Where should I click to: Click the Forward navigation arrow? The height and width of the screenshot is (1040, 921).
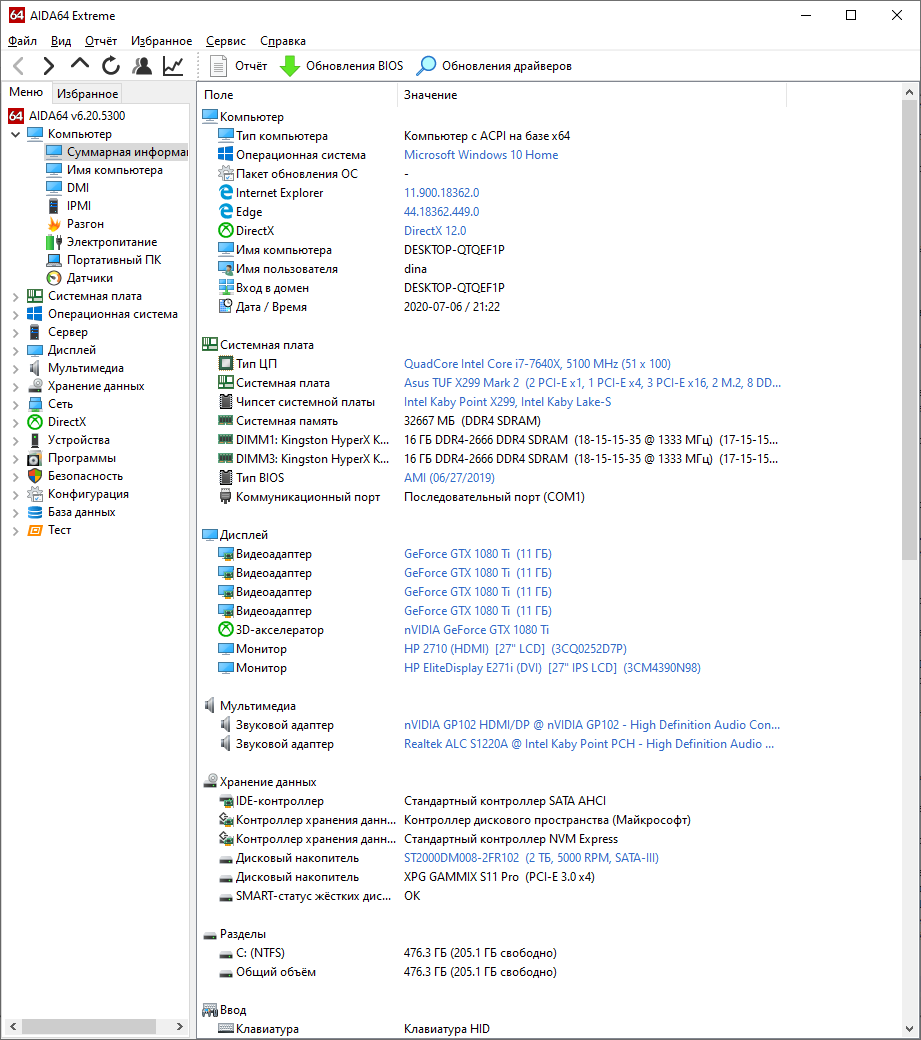point(48,66)
